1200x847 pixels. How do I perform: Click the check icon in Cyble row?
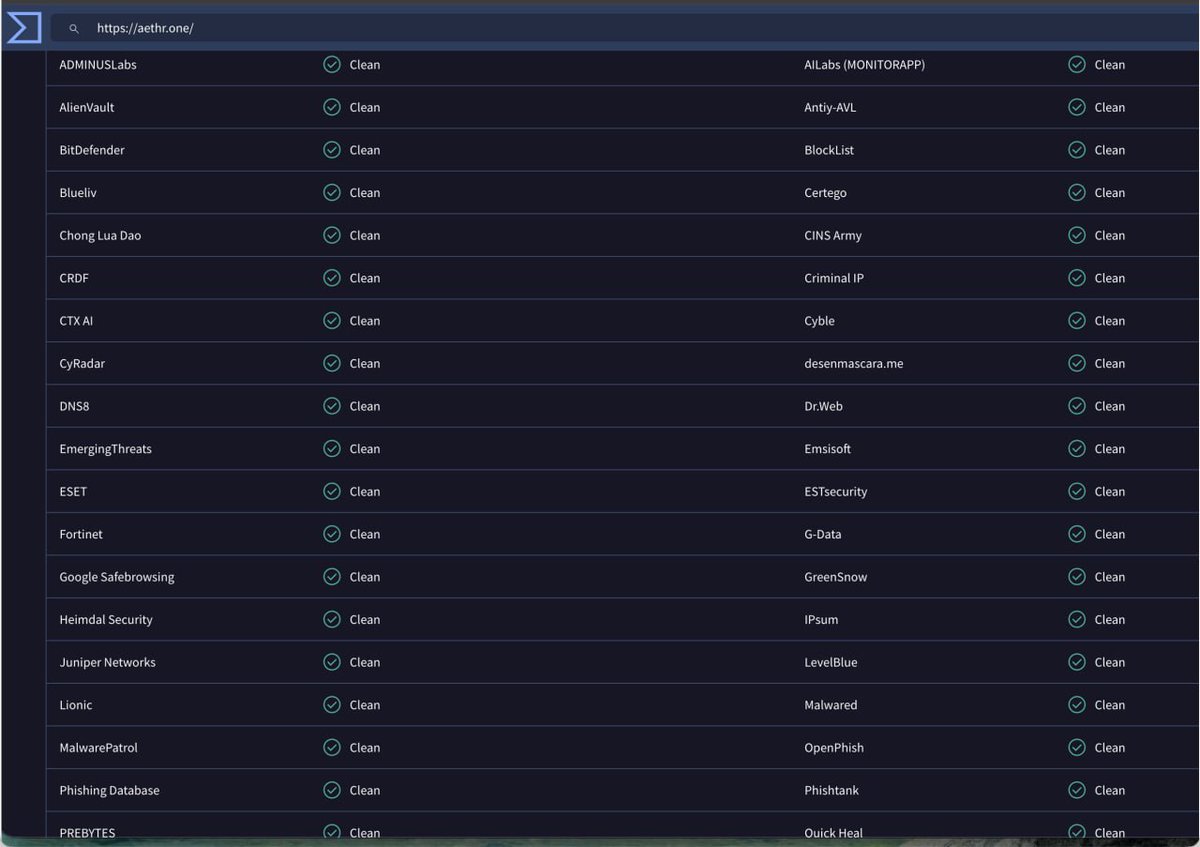click(x=1077, y=321)
